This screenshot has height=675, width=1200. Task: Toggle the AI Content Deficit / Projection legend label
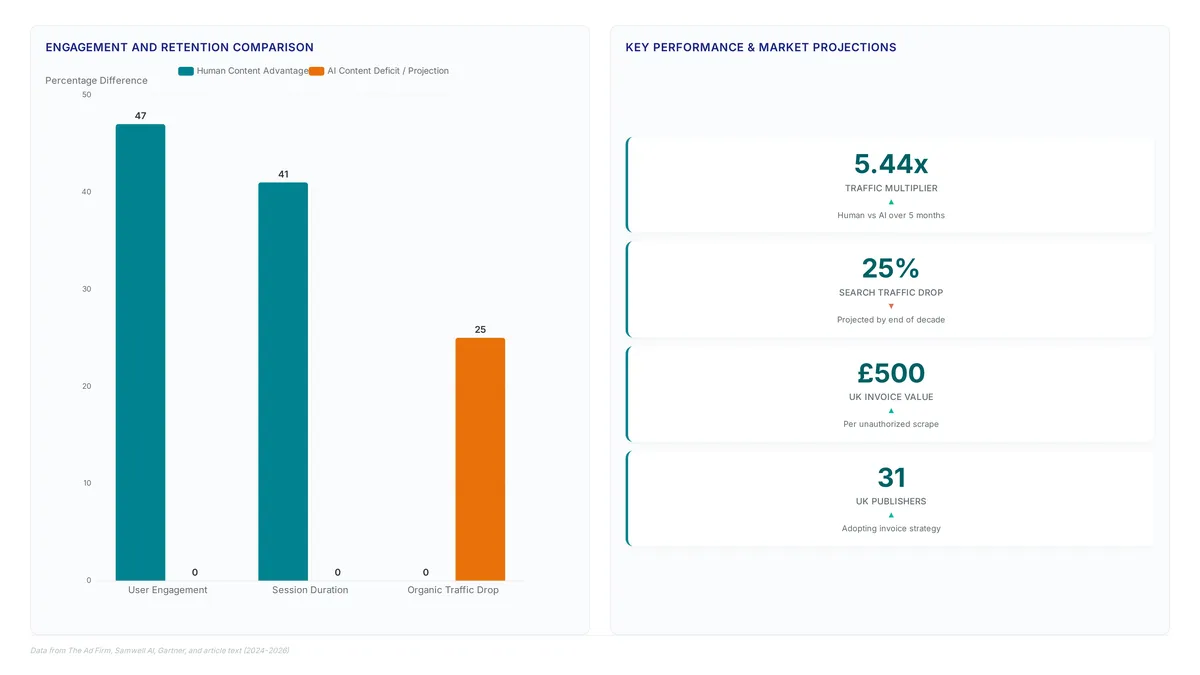[x=388, y=71]
